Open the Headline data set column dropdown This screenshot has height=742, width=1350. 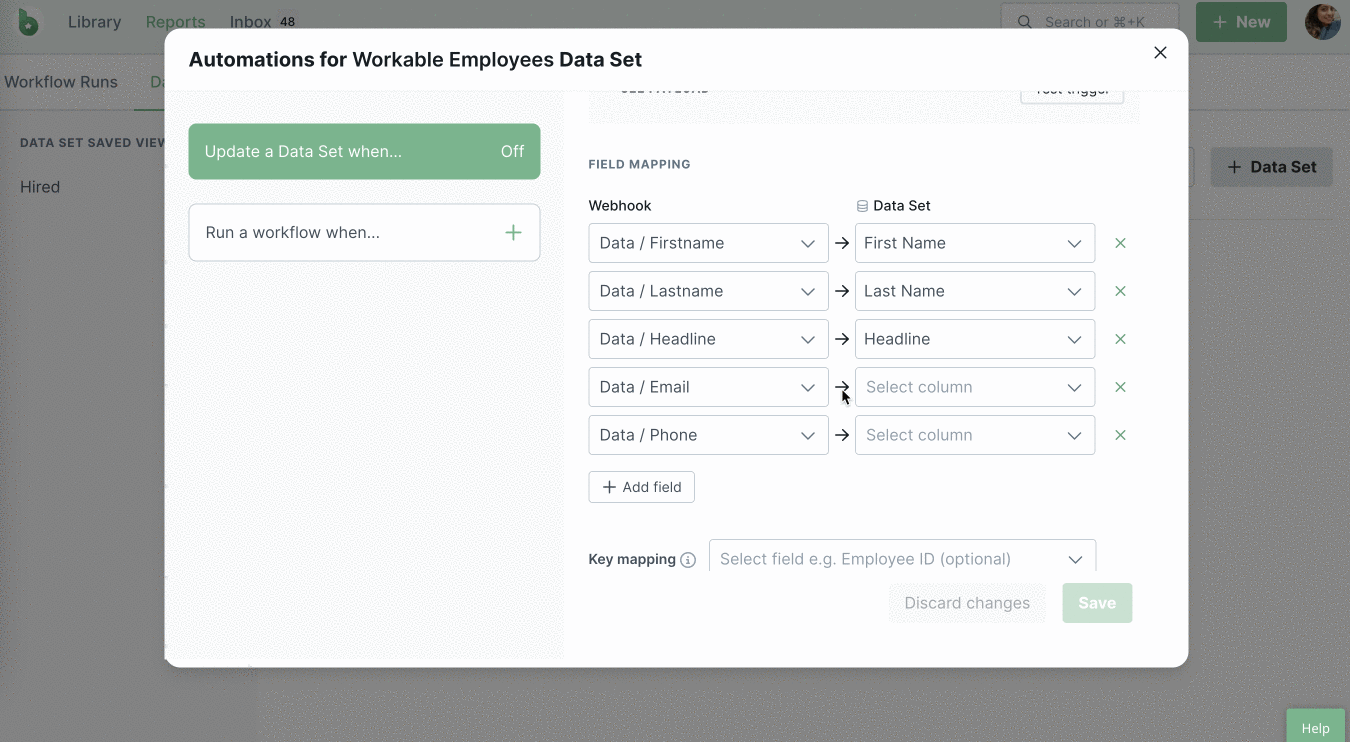pos(975,339)
